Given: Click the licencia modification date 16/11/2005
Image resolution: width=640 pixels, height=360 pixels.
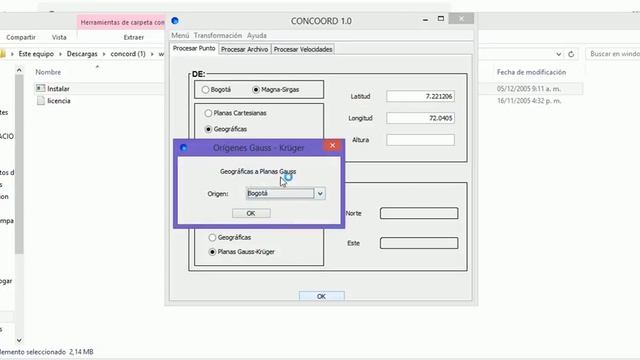Looking at the screenshot, I should 529,101.
